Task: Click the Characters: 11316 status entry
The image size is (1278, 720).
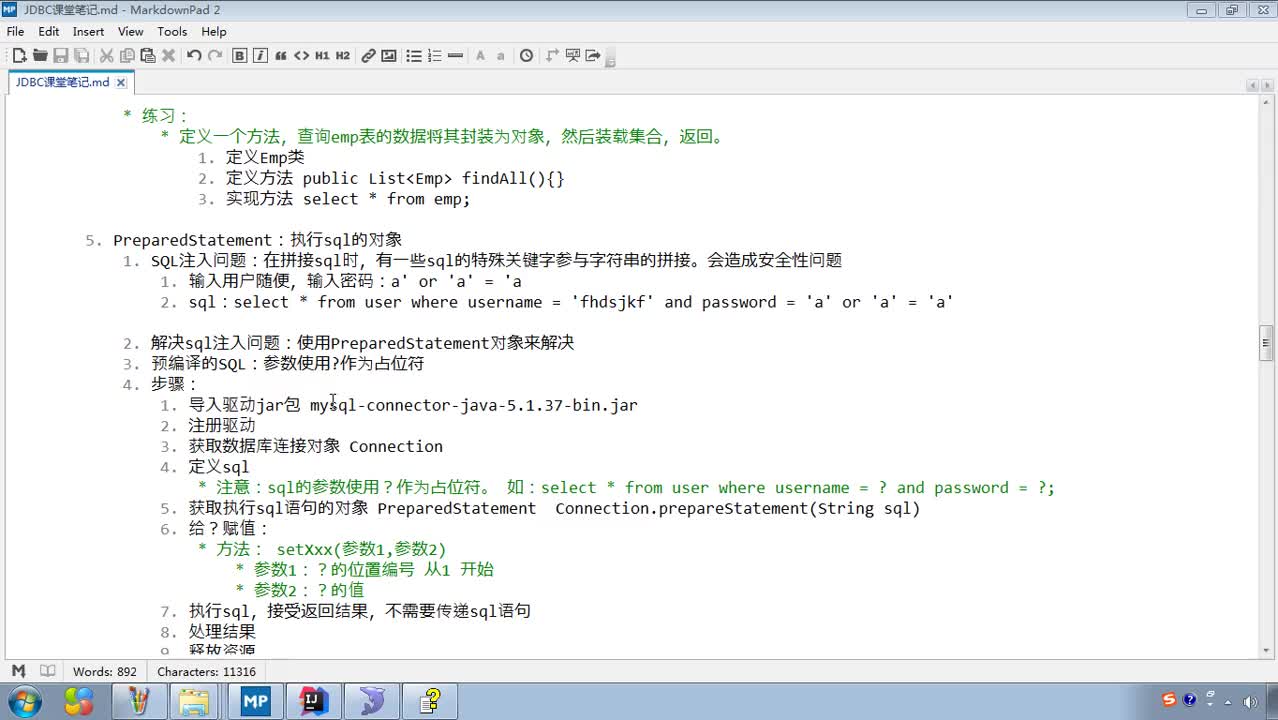Action: tap(206, 672)
